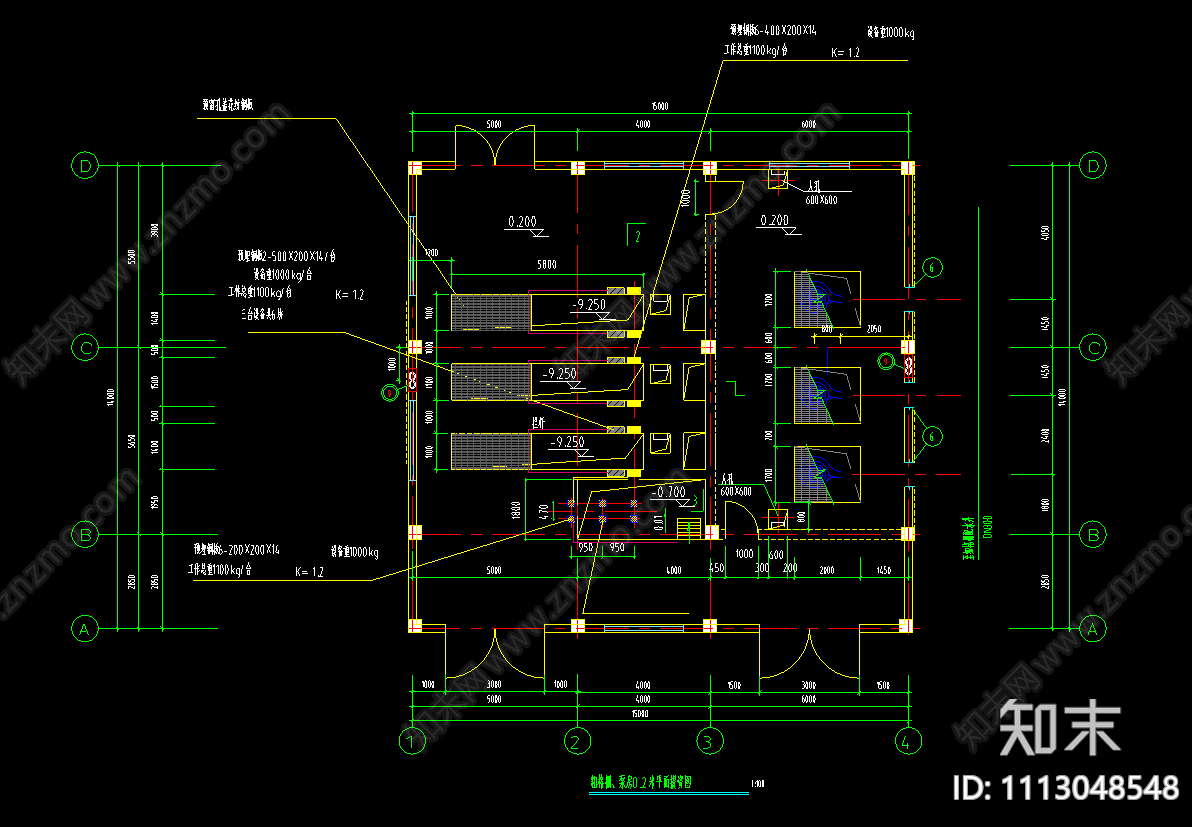Click the topmost -9.250 elevation label
This screenshot has width=1192, height=827.
[x=588, y=304]
